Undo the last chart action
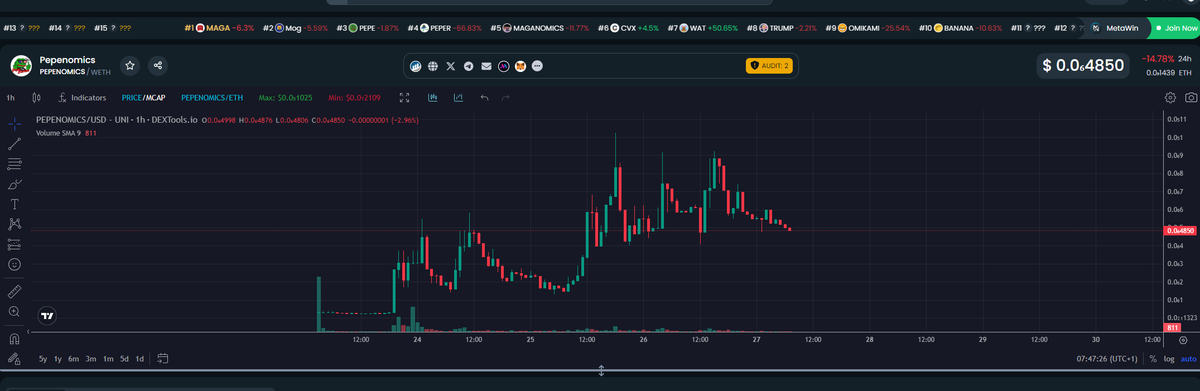 pyautogui.click(x=485, y=97)
